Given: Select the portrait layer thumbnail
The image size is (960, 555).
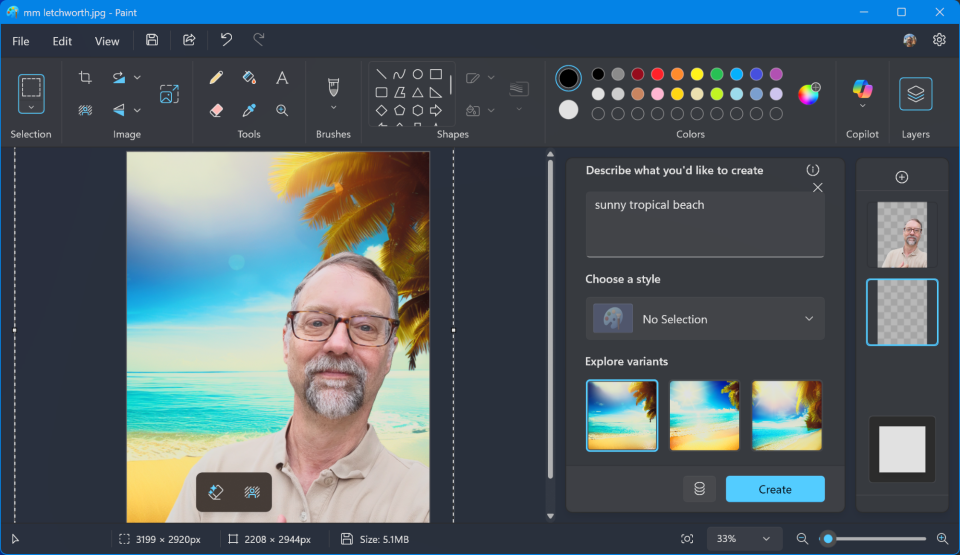Looking at the screenshot, I should [902, 235].
